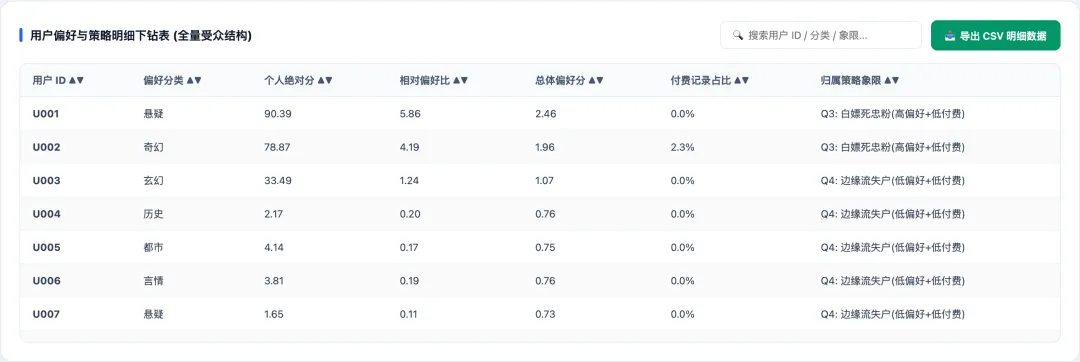Click the export icon on CSV button
The image size is (1080, 362).
pos(950,35)
